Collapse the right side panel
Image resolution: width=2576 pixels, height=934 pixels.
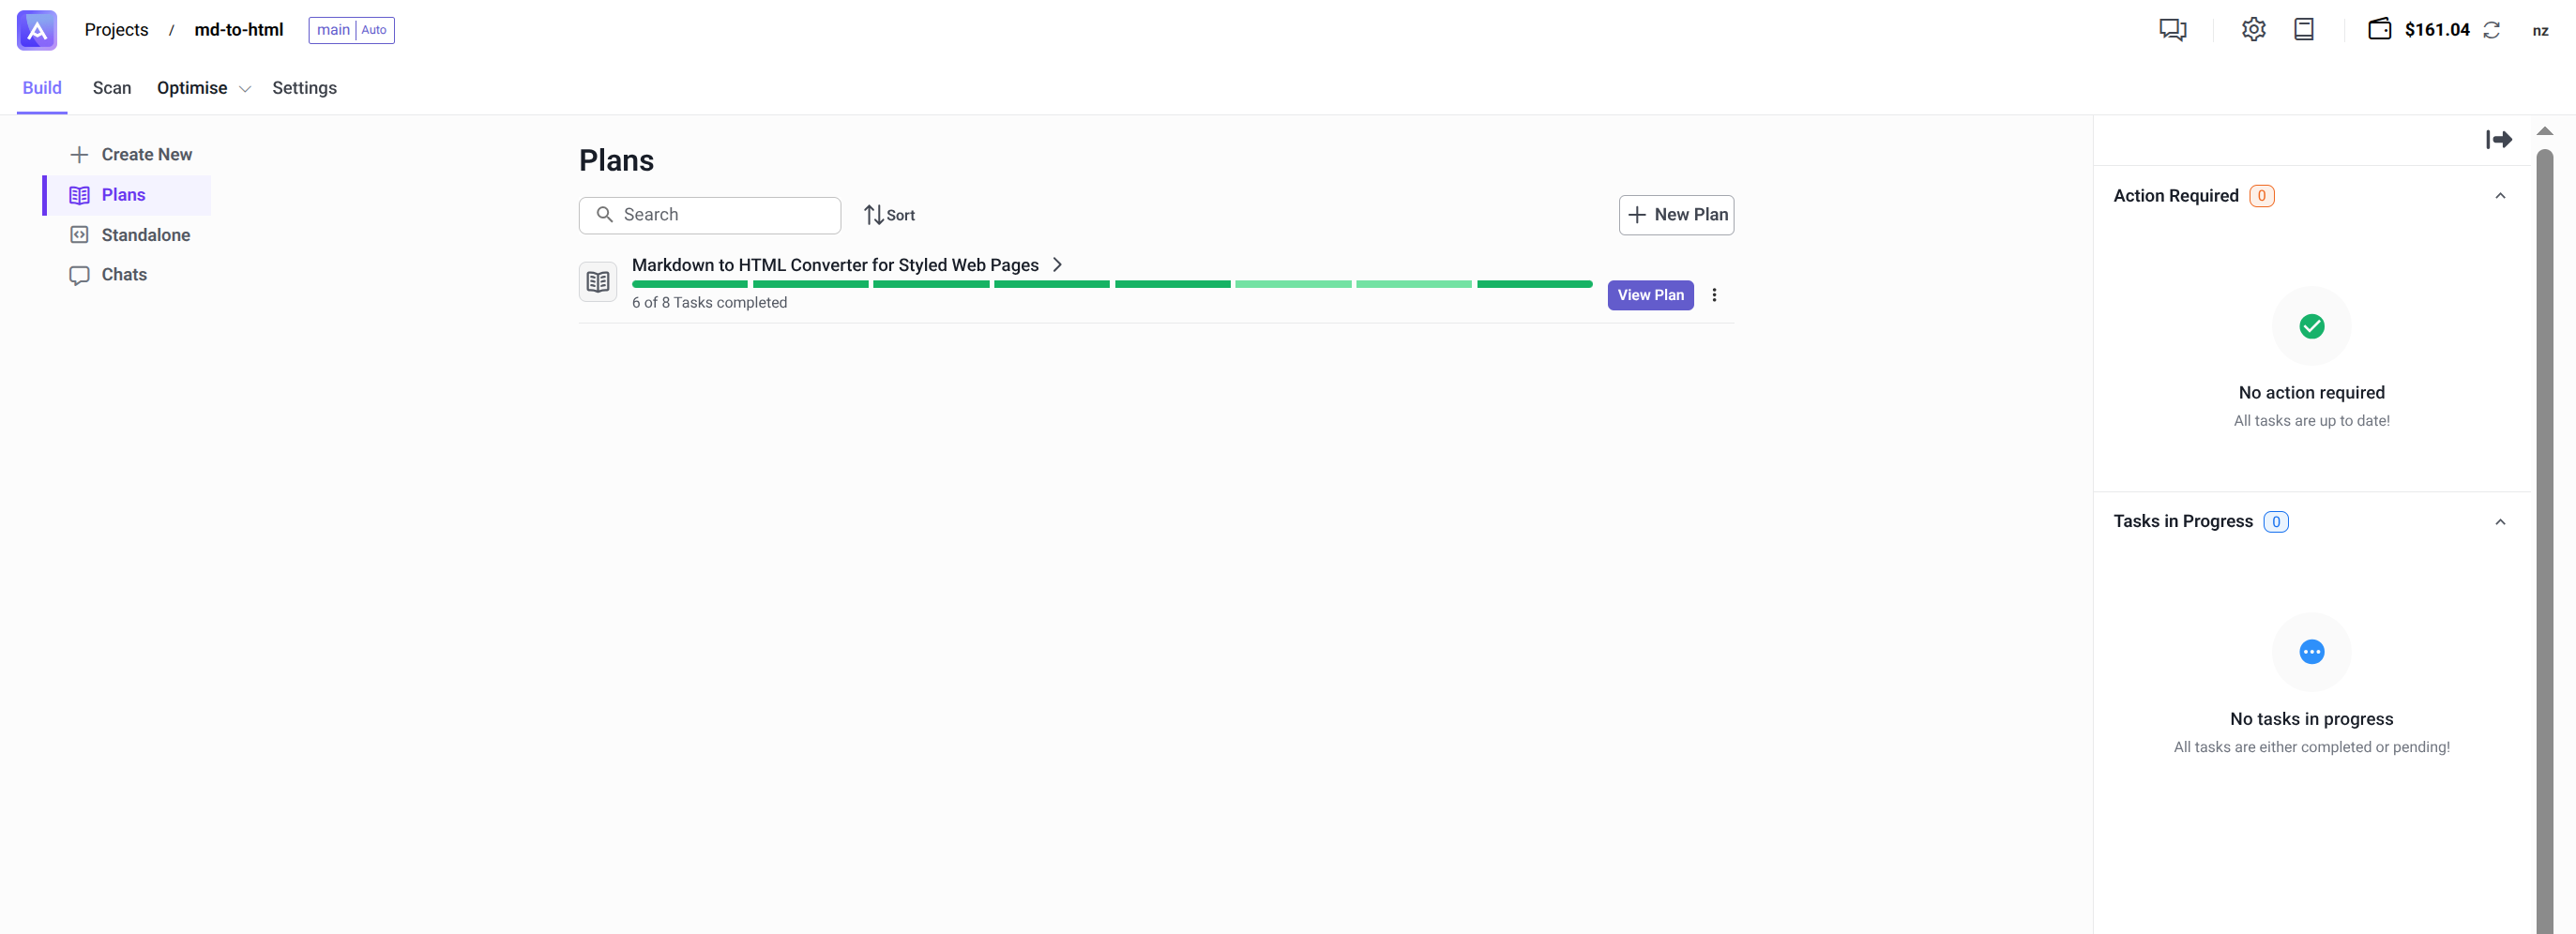pyautogui.click(x=2498, y=140)
